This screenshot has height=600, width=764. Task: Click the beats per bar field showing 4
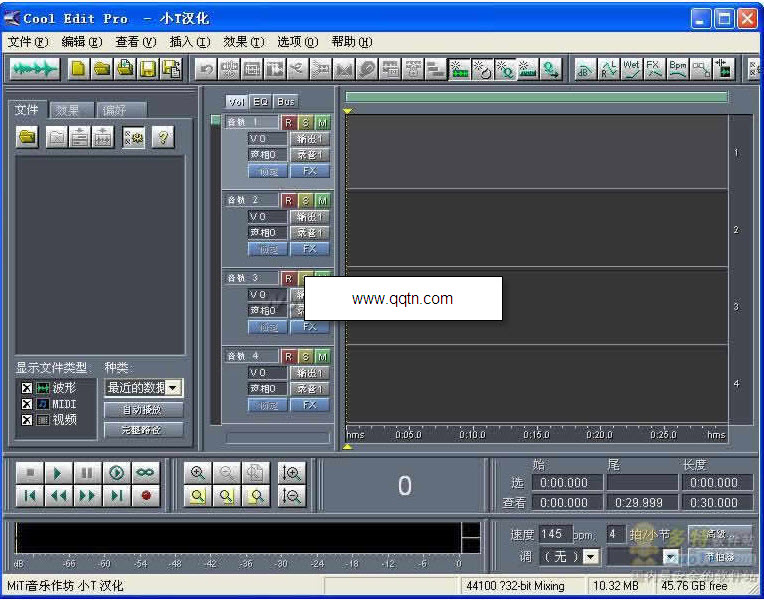point(616,534)
